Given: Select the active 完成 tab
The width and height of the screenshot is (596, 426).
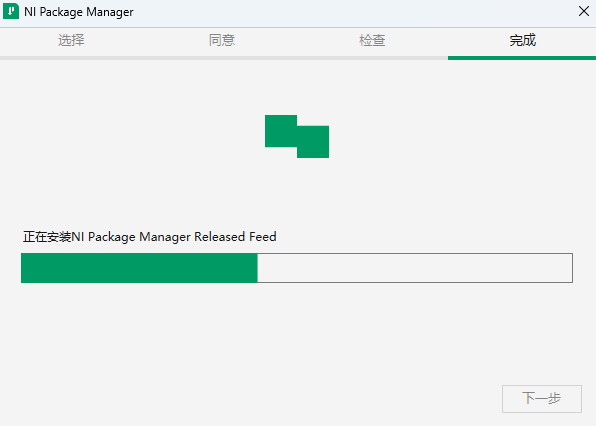Looking at the screenshot, I should point(523,40).
